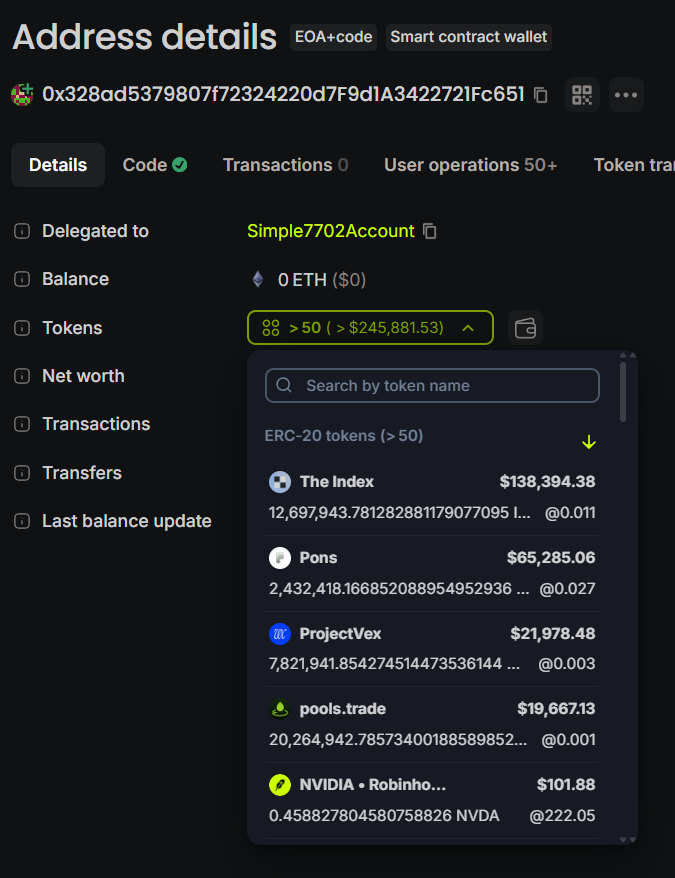Click the info icon beside Net worth
The image size is (675, 878).
(x=22, y=376)
